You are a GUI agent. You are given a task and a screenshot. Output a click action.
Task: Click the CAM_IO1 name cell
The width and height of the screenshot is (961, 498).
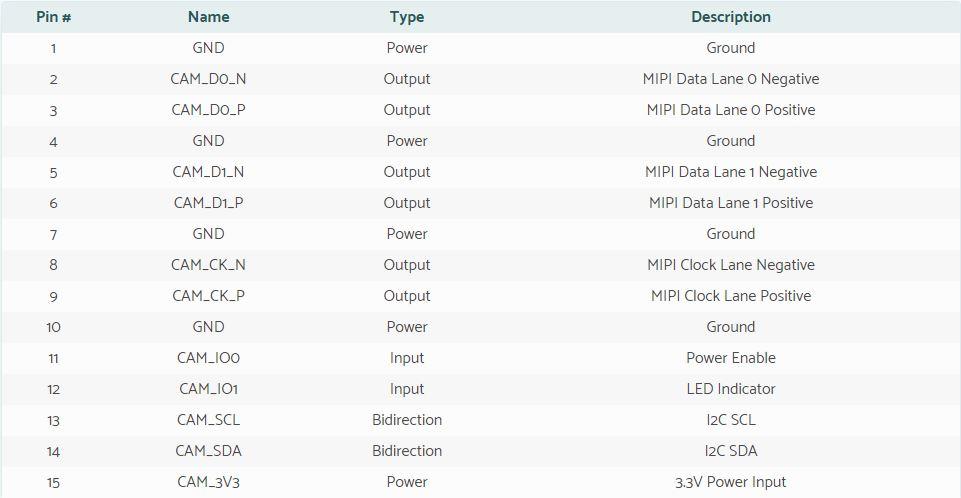point(208,389)
